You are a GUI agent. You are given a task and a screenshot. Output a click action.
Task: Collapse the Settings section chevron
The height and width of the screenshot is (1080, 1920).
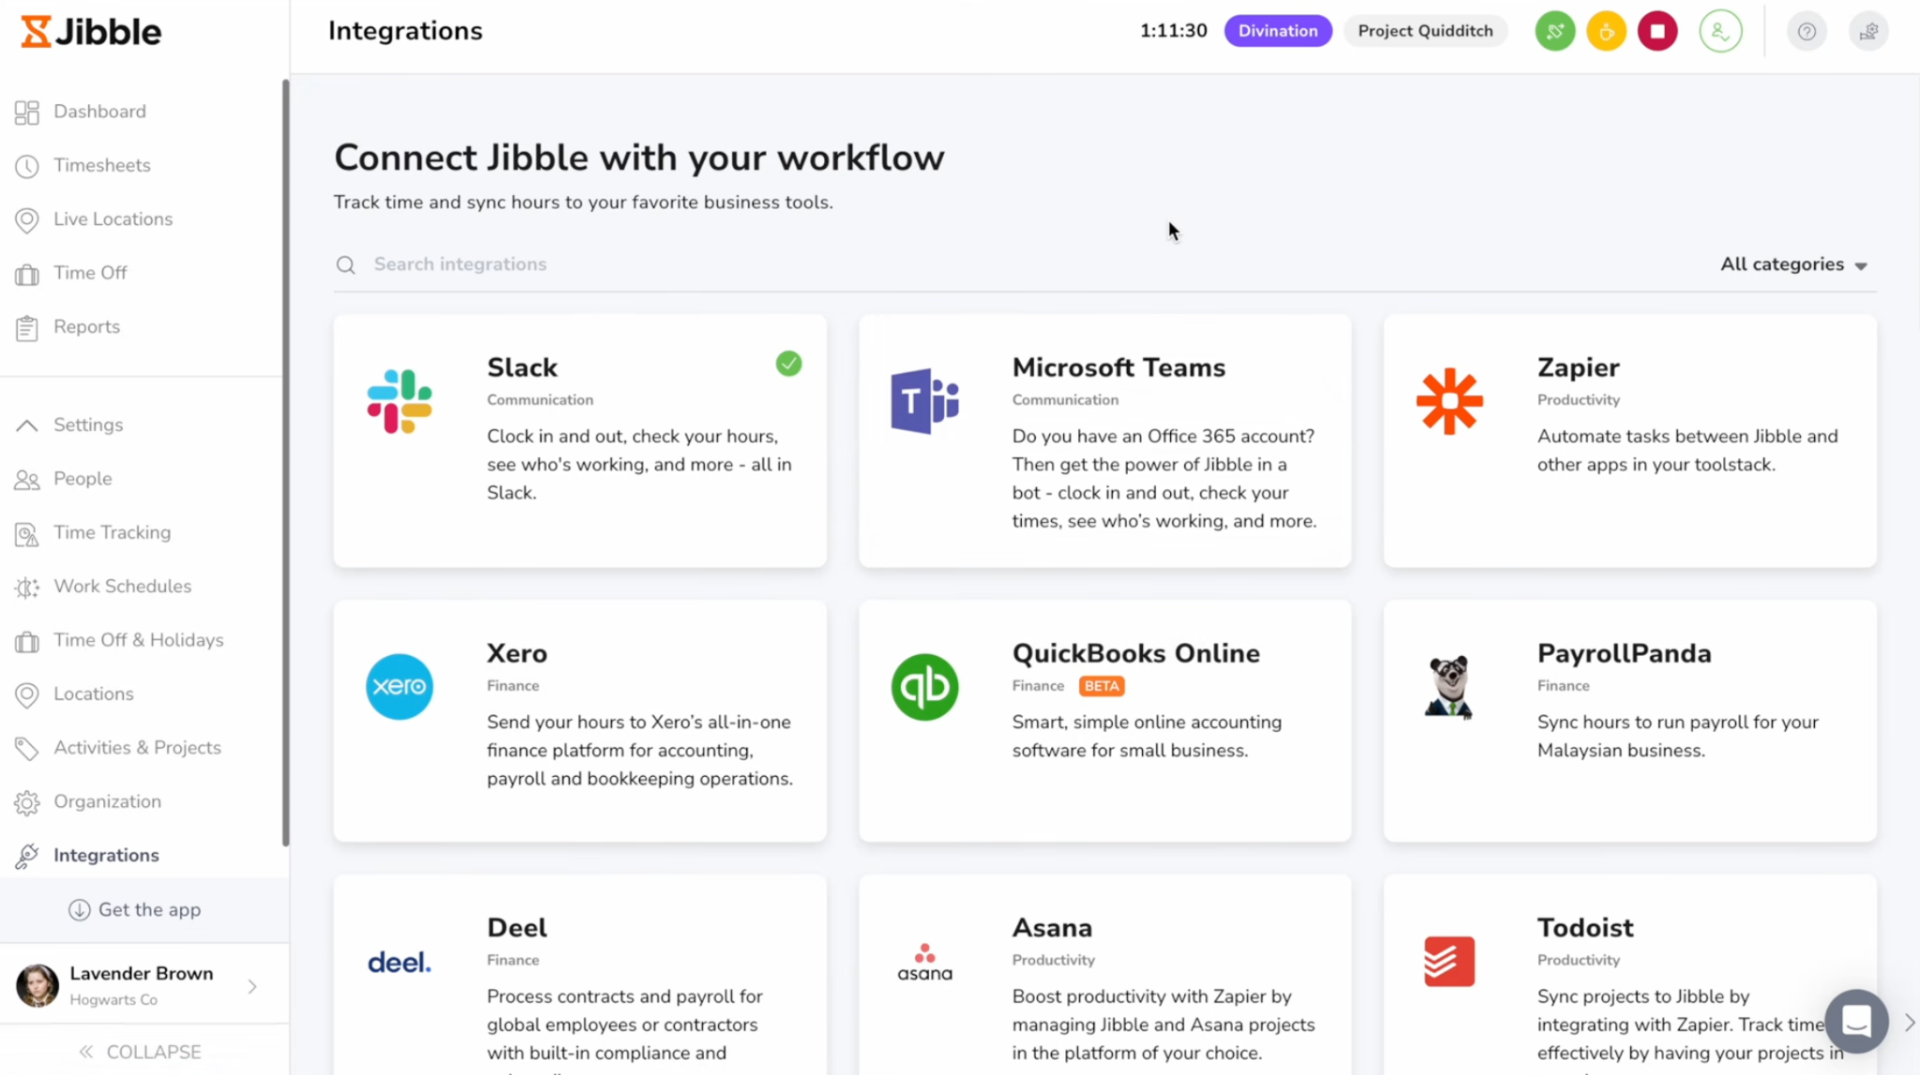click(27, 425)
